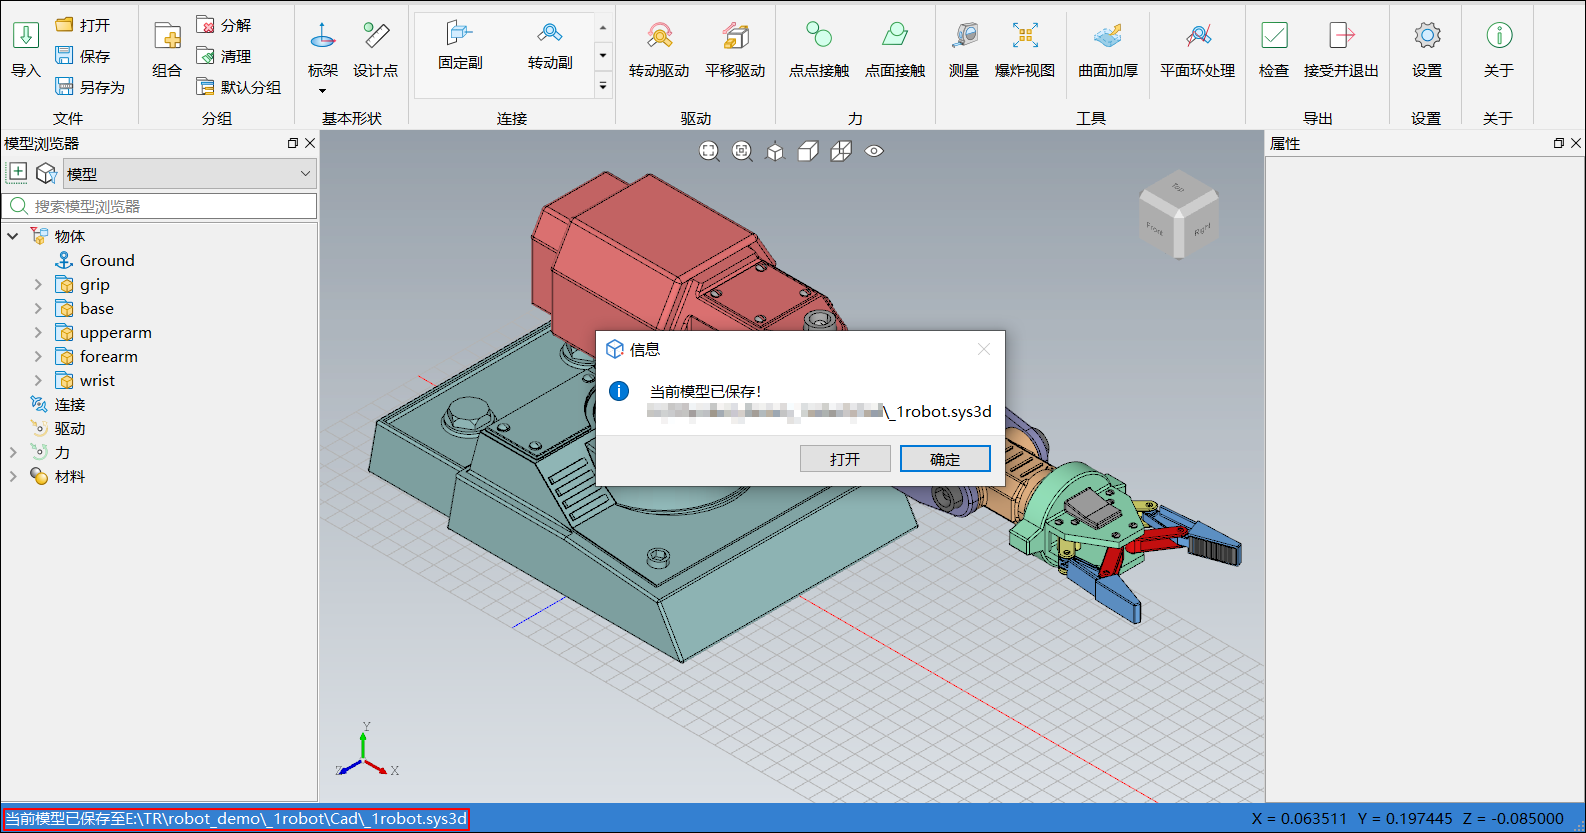Open the 测量 measure tool

pyautogui.click(x=964, y=48)
